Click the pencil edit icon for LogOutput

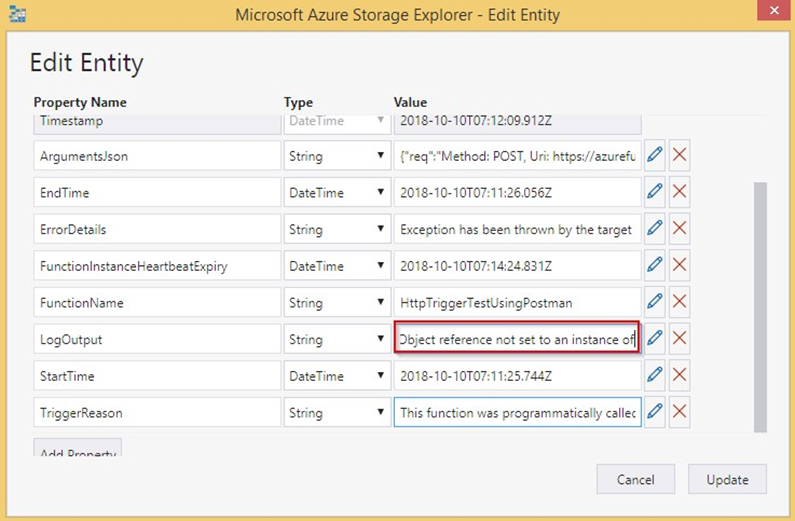[655, 339]
